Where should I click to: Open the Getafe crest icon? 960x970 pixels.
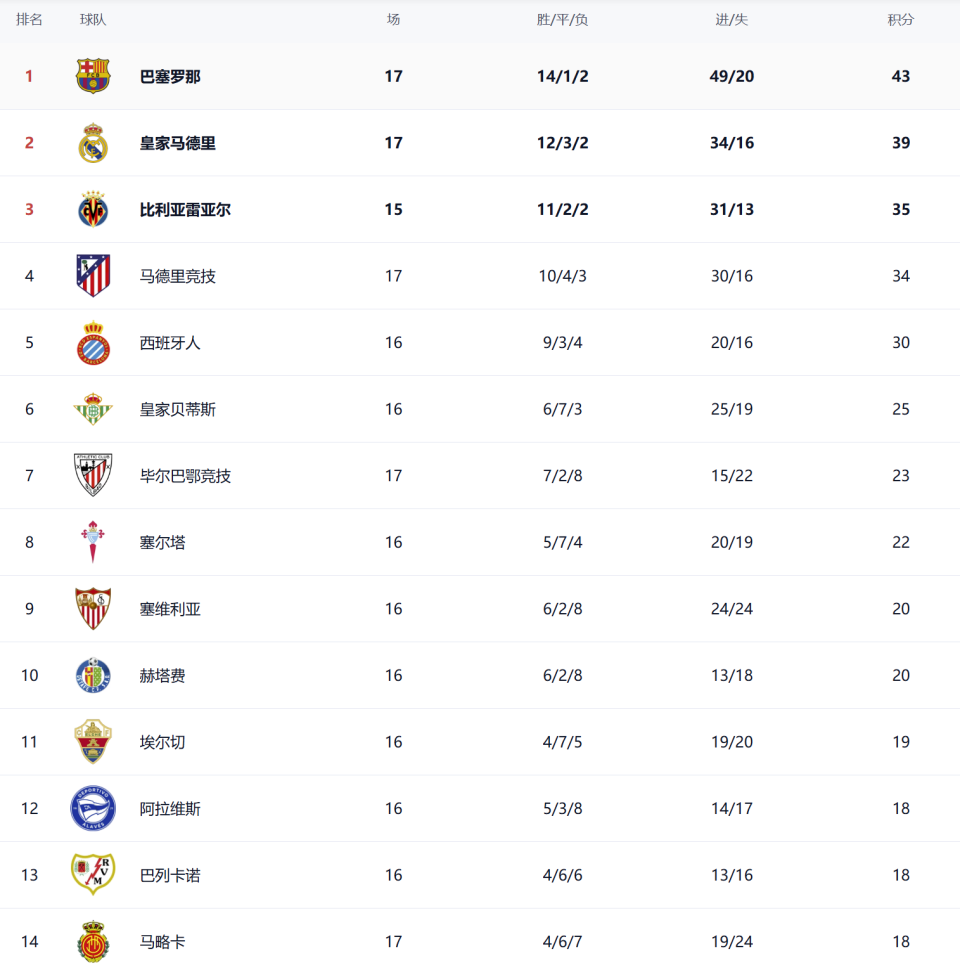tap(93, 676)
